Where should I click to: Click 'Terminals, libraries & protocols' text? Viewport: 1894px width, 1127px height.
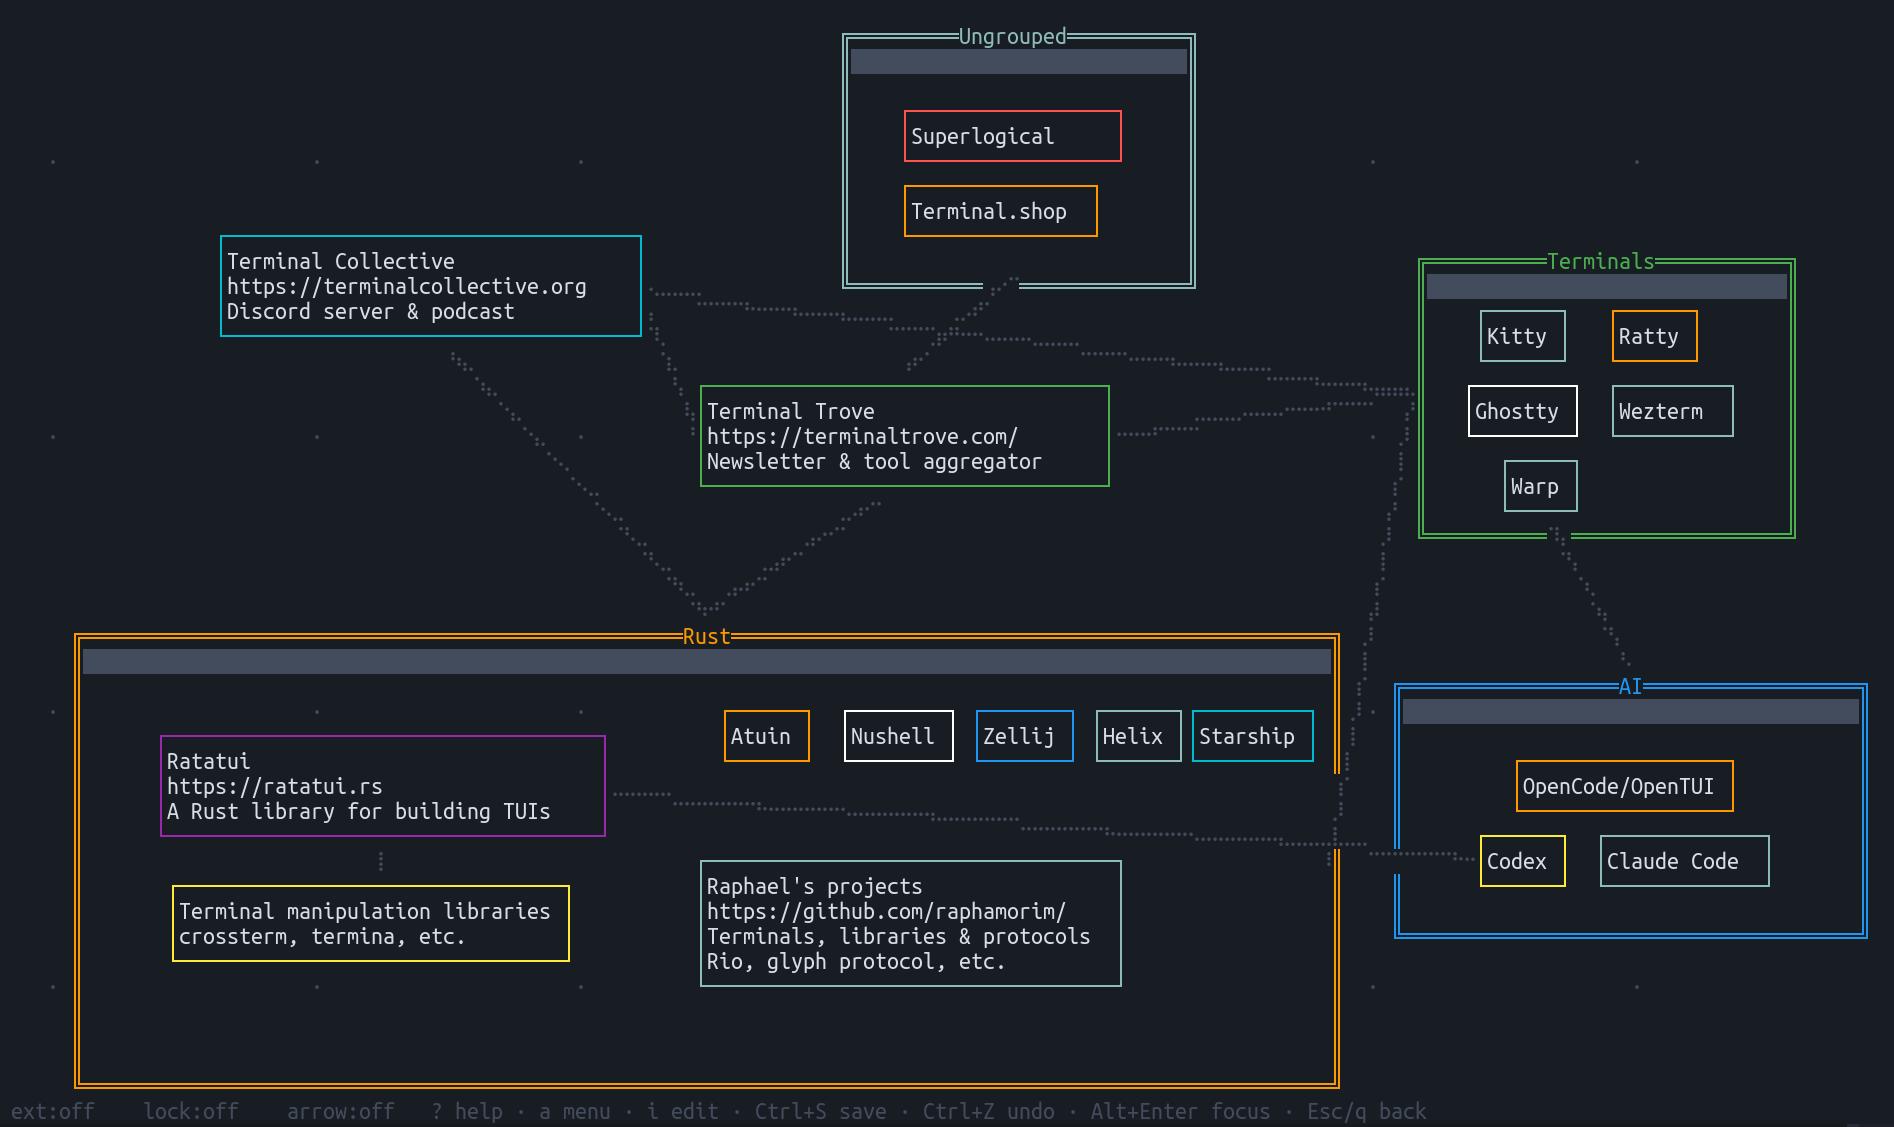[898, 936]
